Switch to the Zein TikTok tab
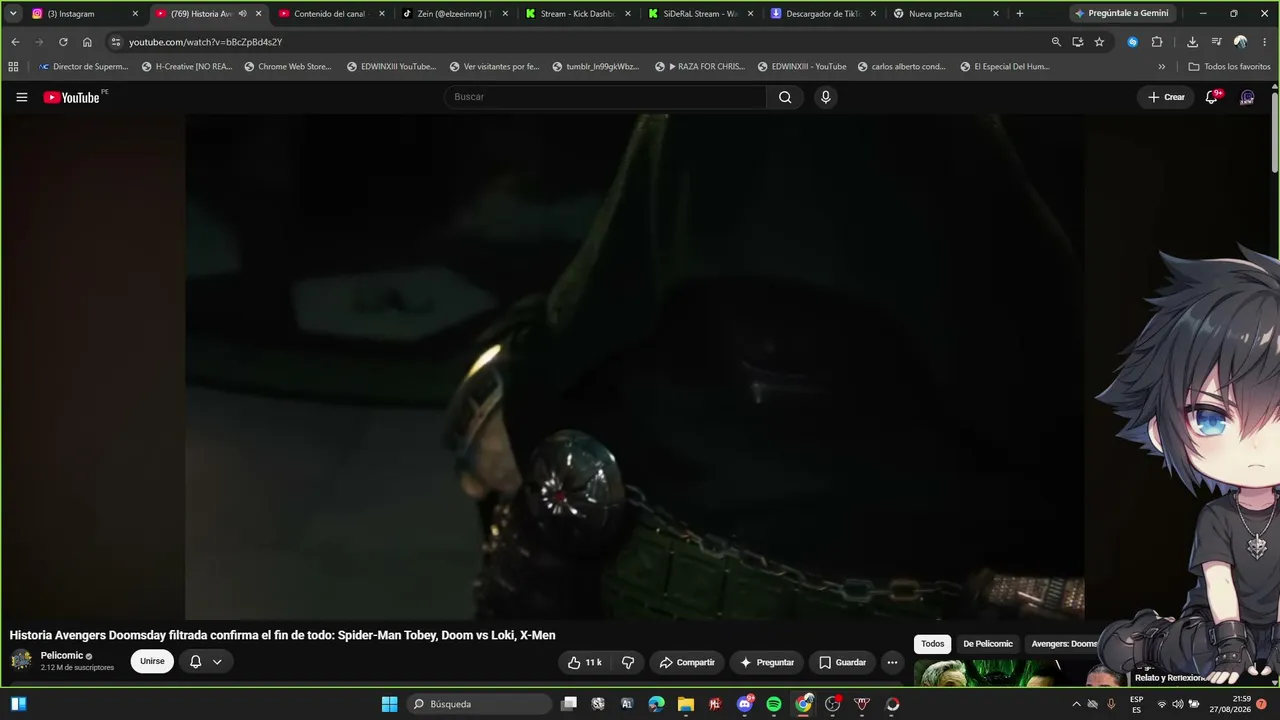Screen dimensions: 1280x720 pyautogui.click(x=455, y=14)
